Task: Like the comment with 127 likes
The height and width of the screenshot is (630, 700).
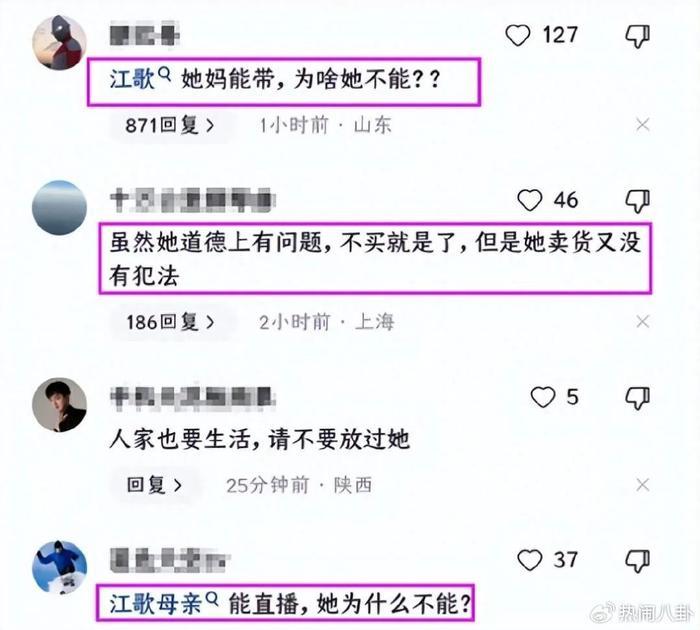Action: tap(518, 35)
